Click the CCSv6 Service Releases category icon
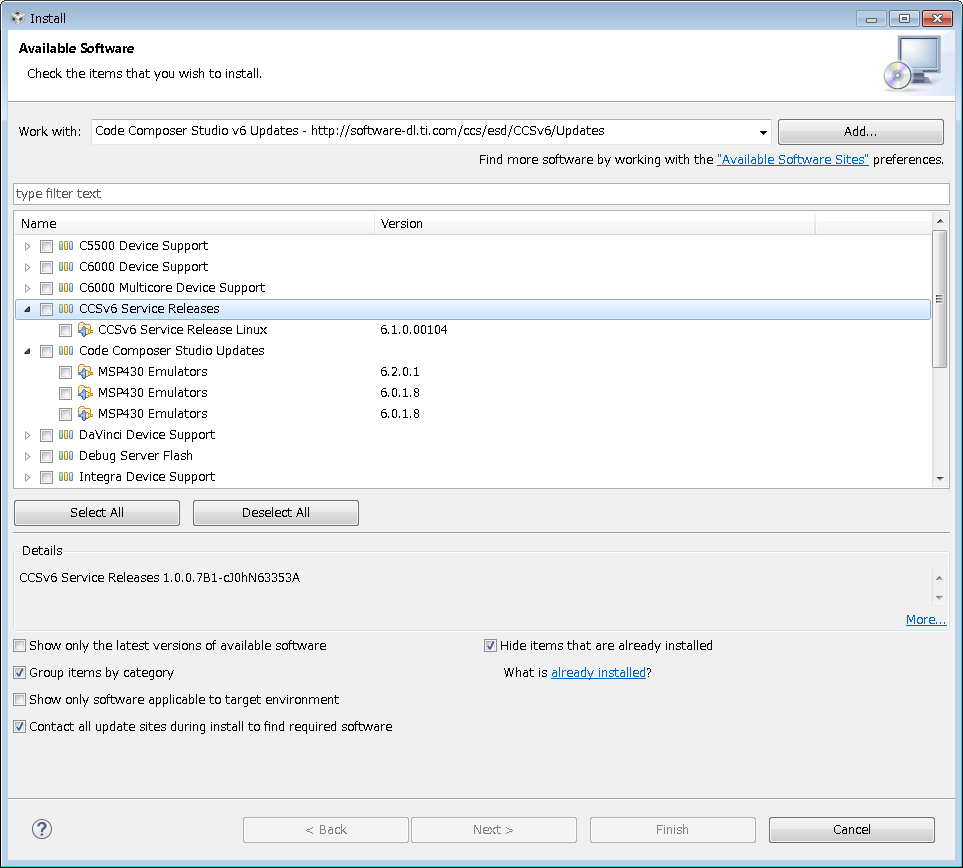Image resolution: width=963 pixels, height=868 pixels. tap(66, 308)
